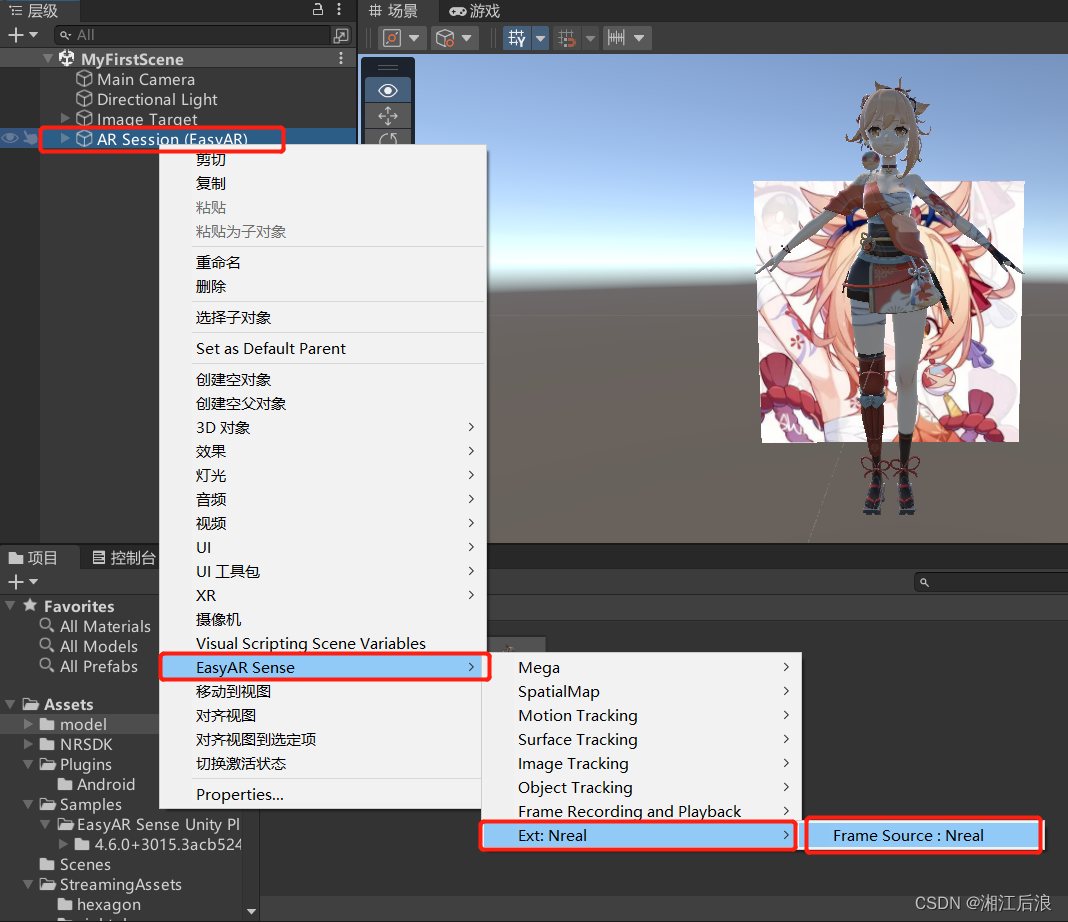Select the Rotate tool in scene overlay

388,138
